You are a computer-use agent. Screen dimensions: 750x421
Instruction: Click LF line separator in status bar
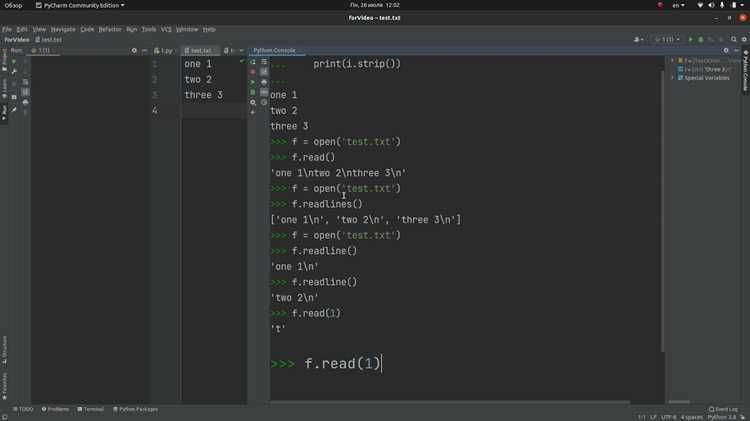click(x=653, y=417)
